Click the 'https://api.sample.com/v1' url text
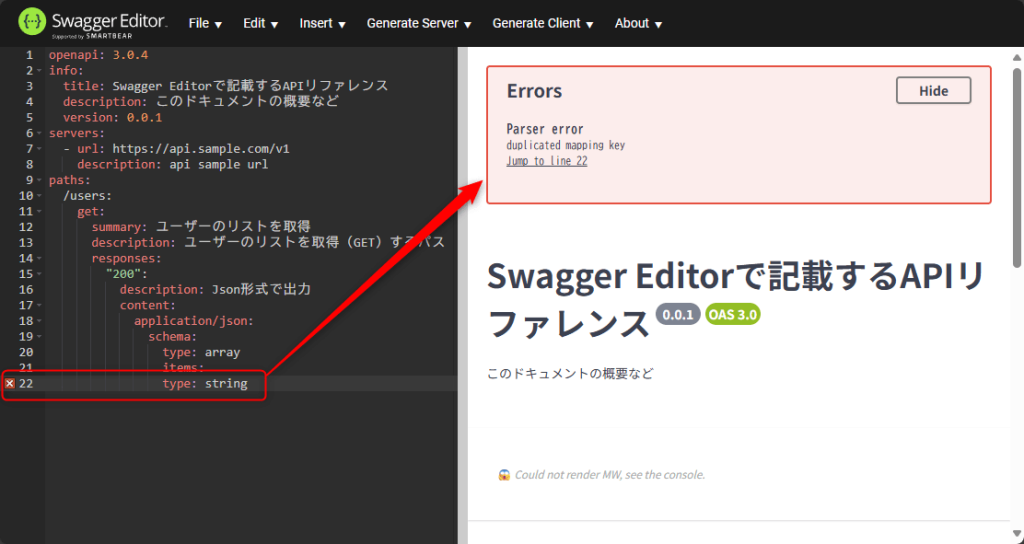The width and height of the screenshot is (1024, 544). pos(200,149)
